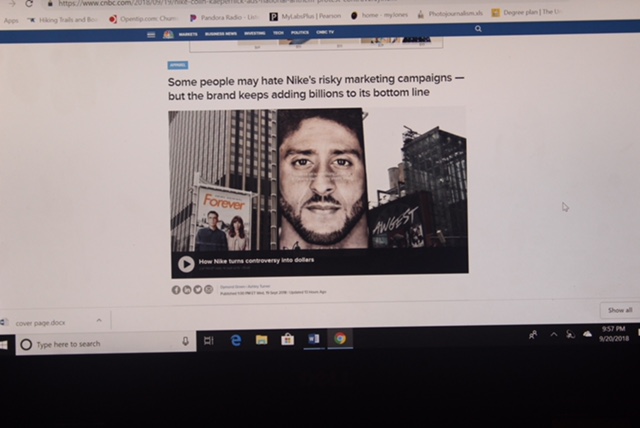Play the Nike controversy video
The height and width of the screenshot is (428, 640).
pos(186,264)
